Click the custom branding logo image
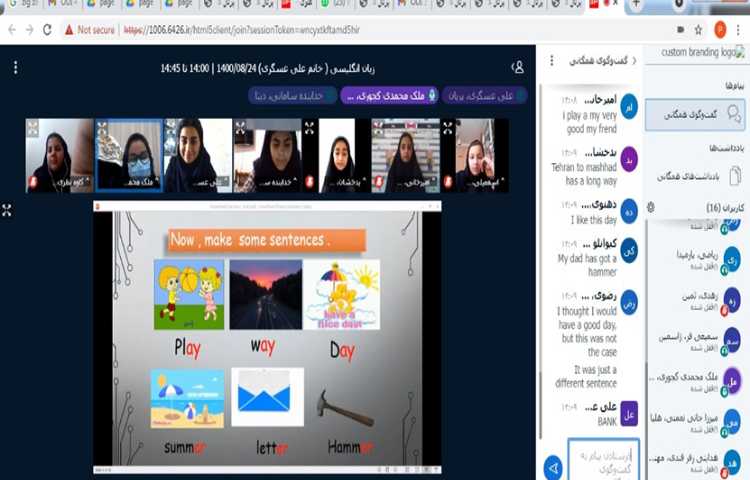Screen dimensions: 750x480 coord(703,52)
